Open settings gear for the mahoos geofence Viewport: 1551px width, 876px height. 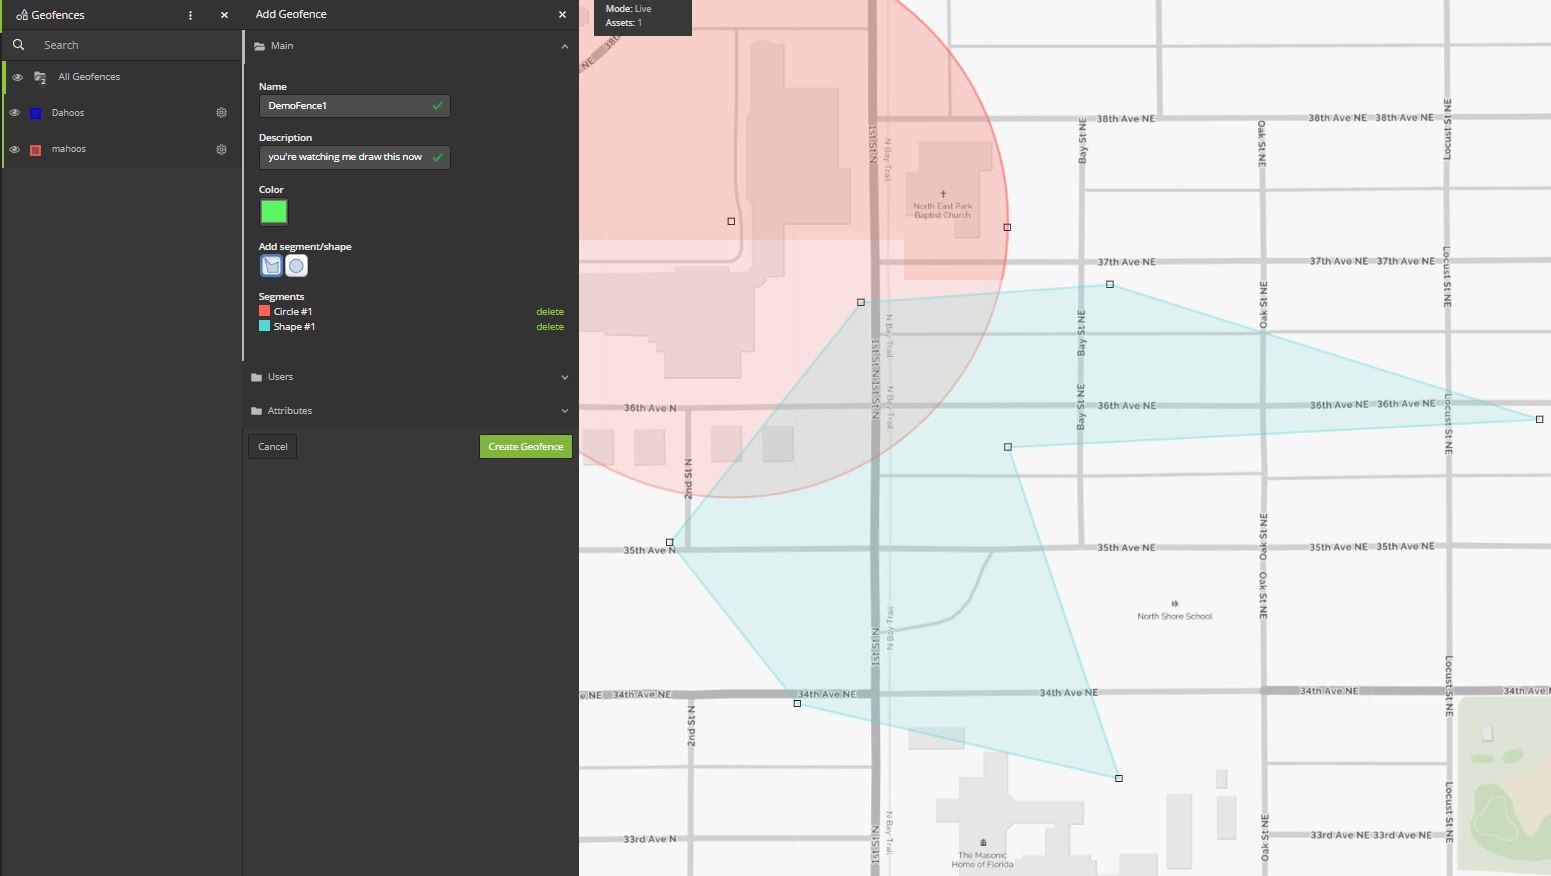click(221, 148)
